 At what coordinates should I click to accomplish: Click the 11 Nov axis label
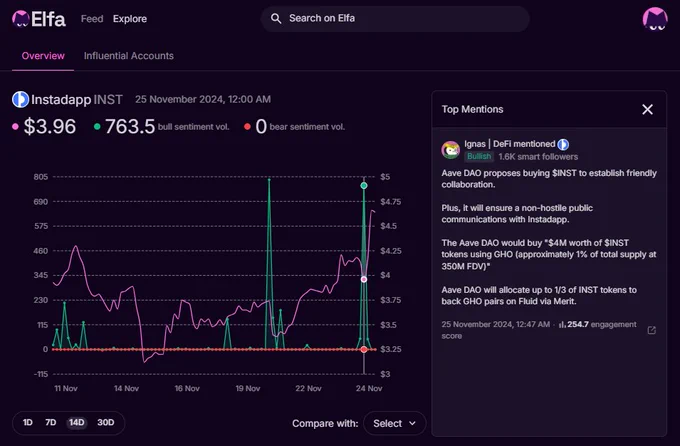coord(66,388)
